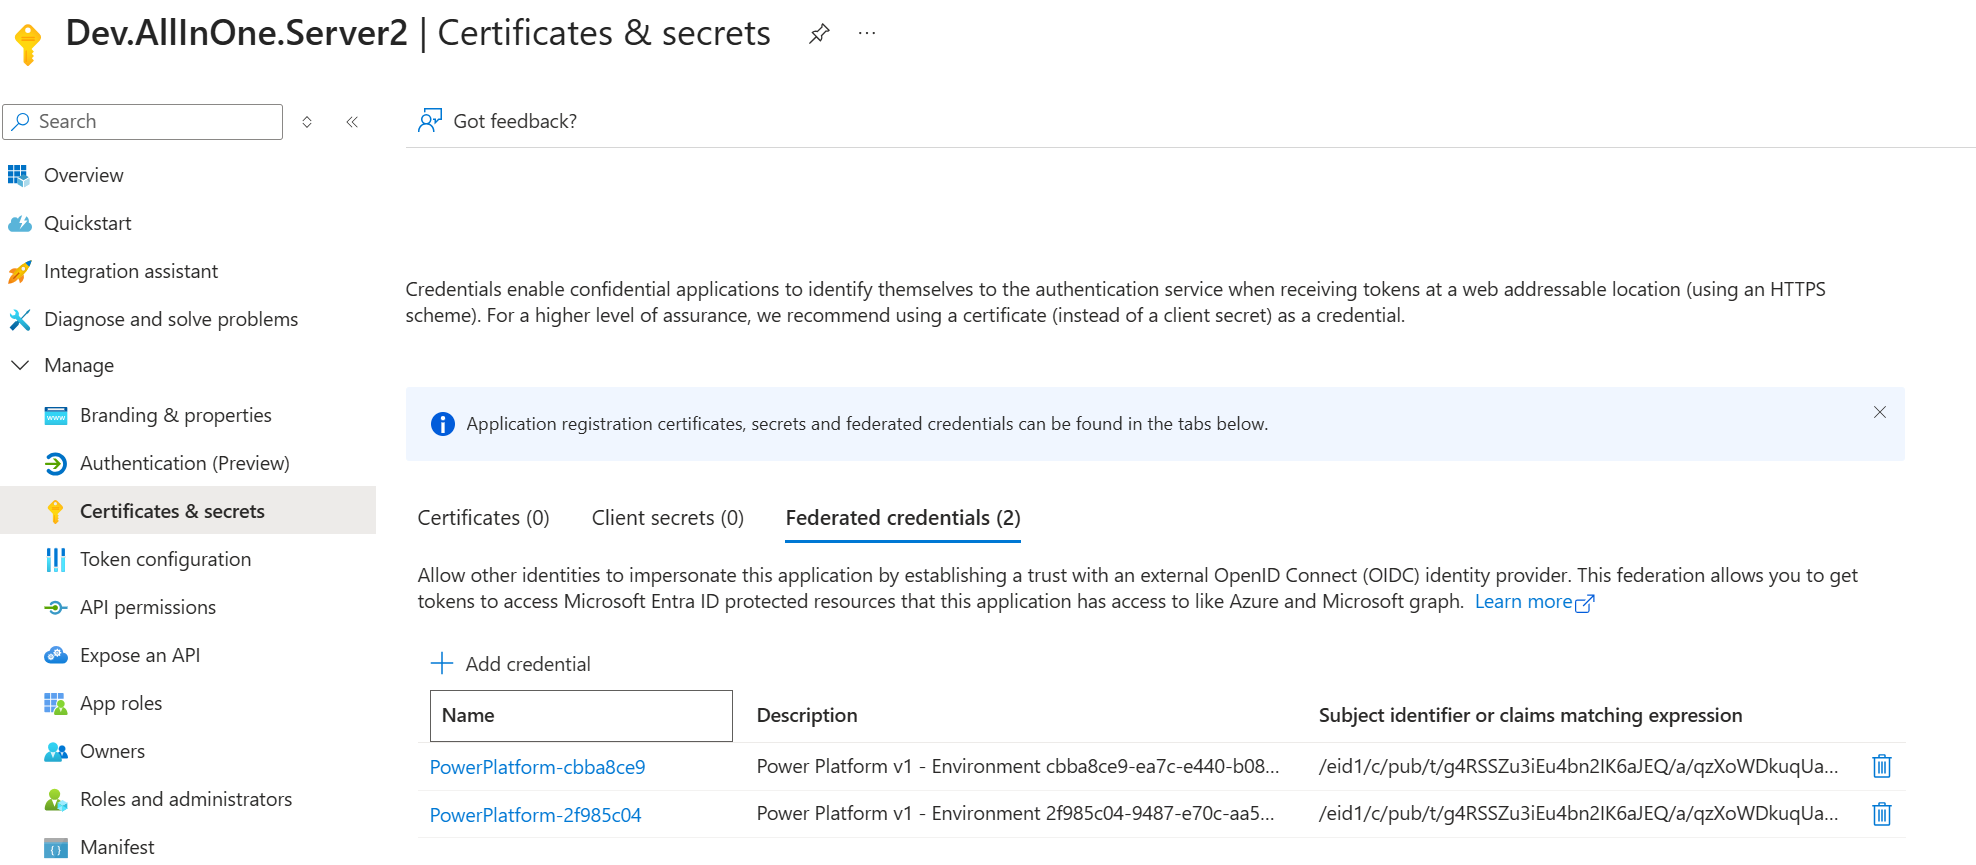This screenshot has height=865, width=1976.
Task: Open Token configuration
Action: [166, 559]
